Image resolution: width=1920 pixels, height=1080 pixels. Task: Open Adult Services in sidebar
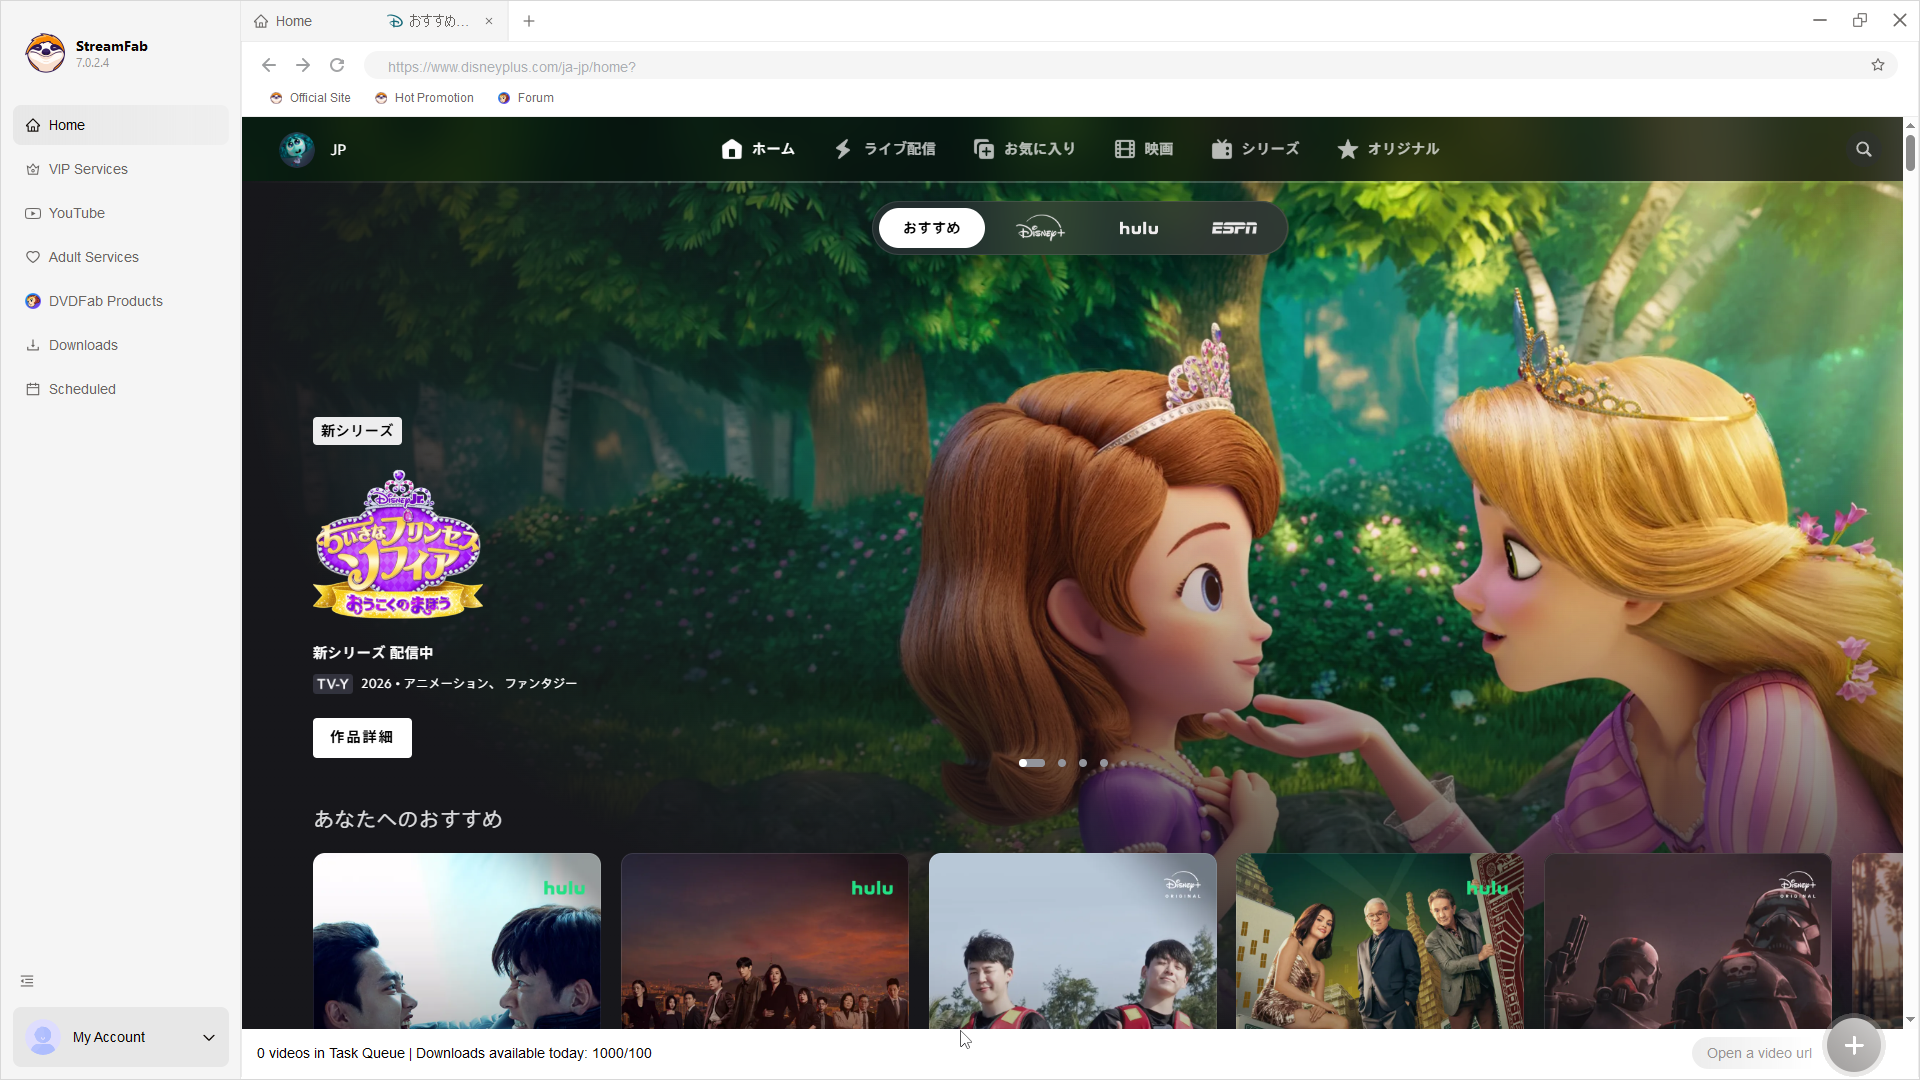[121, 257]
